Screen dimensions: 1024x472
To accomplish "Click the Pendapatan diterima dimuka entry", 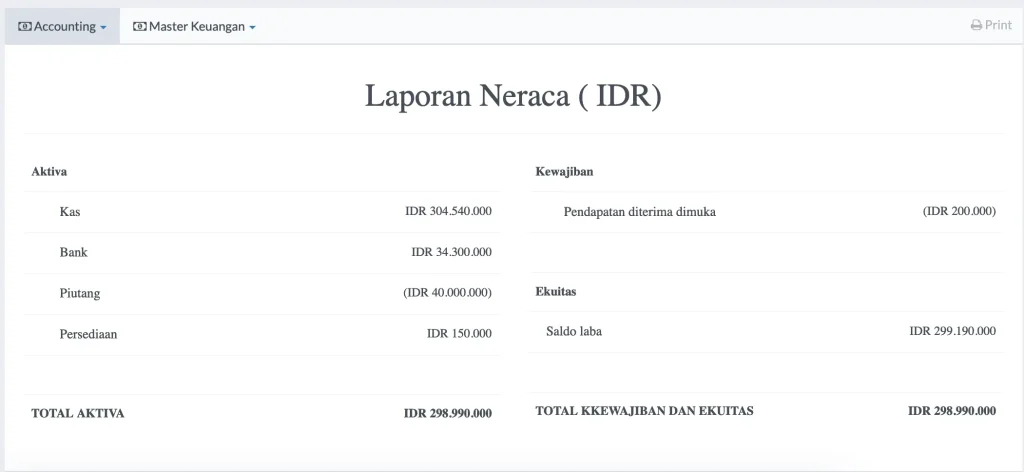I will pos(639,212).
